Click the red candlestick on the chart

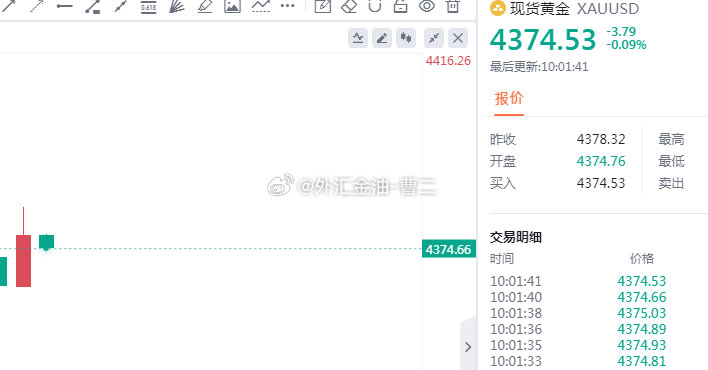23,261
